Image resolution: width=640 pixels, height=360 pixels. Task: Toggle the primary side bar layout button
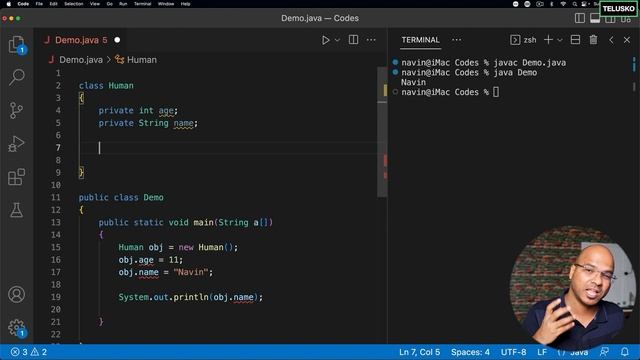(580, 18)
